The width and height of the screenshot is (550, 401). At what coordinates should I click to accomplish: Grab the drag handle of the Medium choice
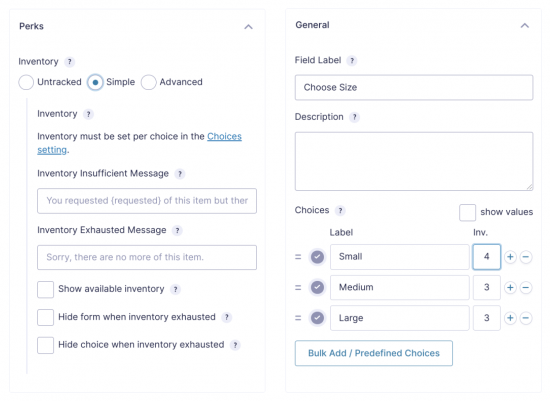click(298, 288)
